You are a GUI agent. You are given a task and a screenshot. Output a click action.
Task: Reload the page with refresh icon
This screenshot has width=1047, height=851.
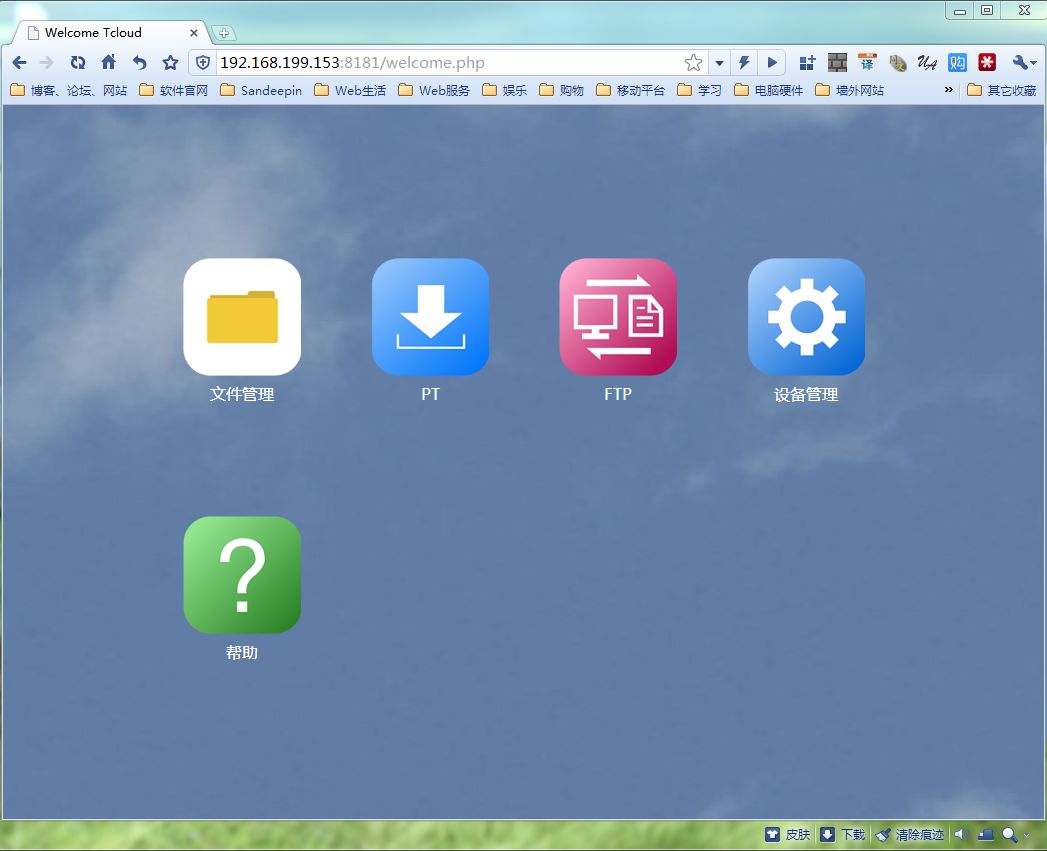[x=78, y=63]
